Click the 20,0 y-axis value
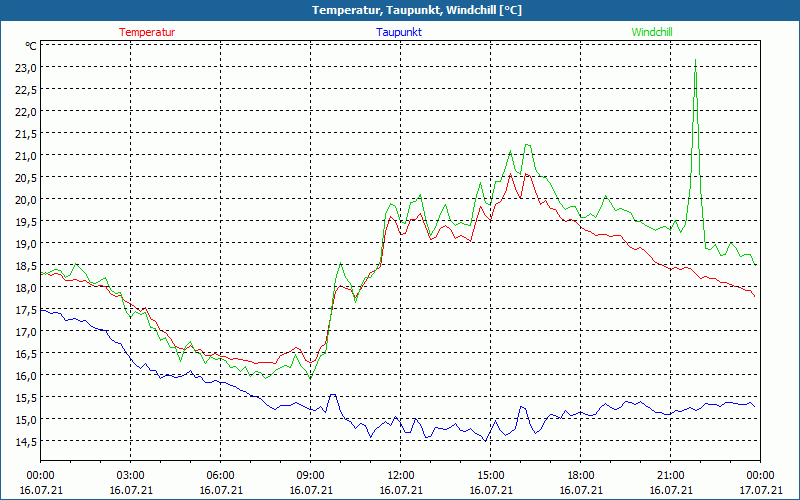 click(26, 199)
